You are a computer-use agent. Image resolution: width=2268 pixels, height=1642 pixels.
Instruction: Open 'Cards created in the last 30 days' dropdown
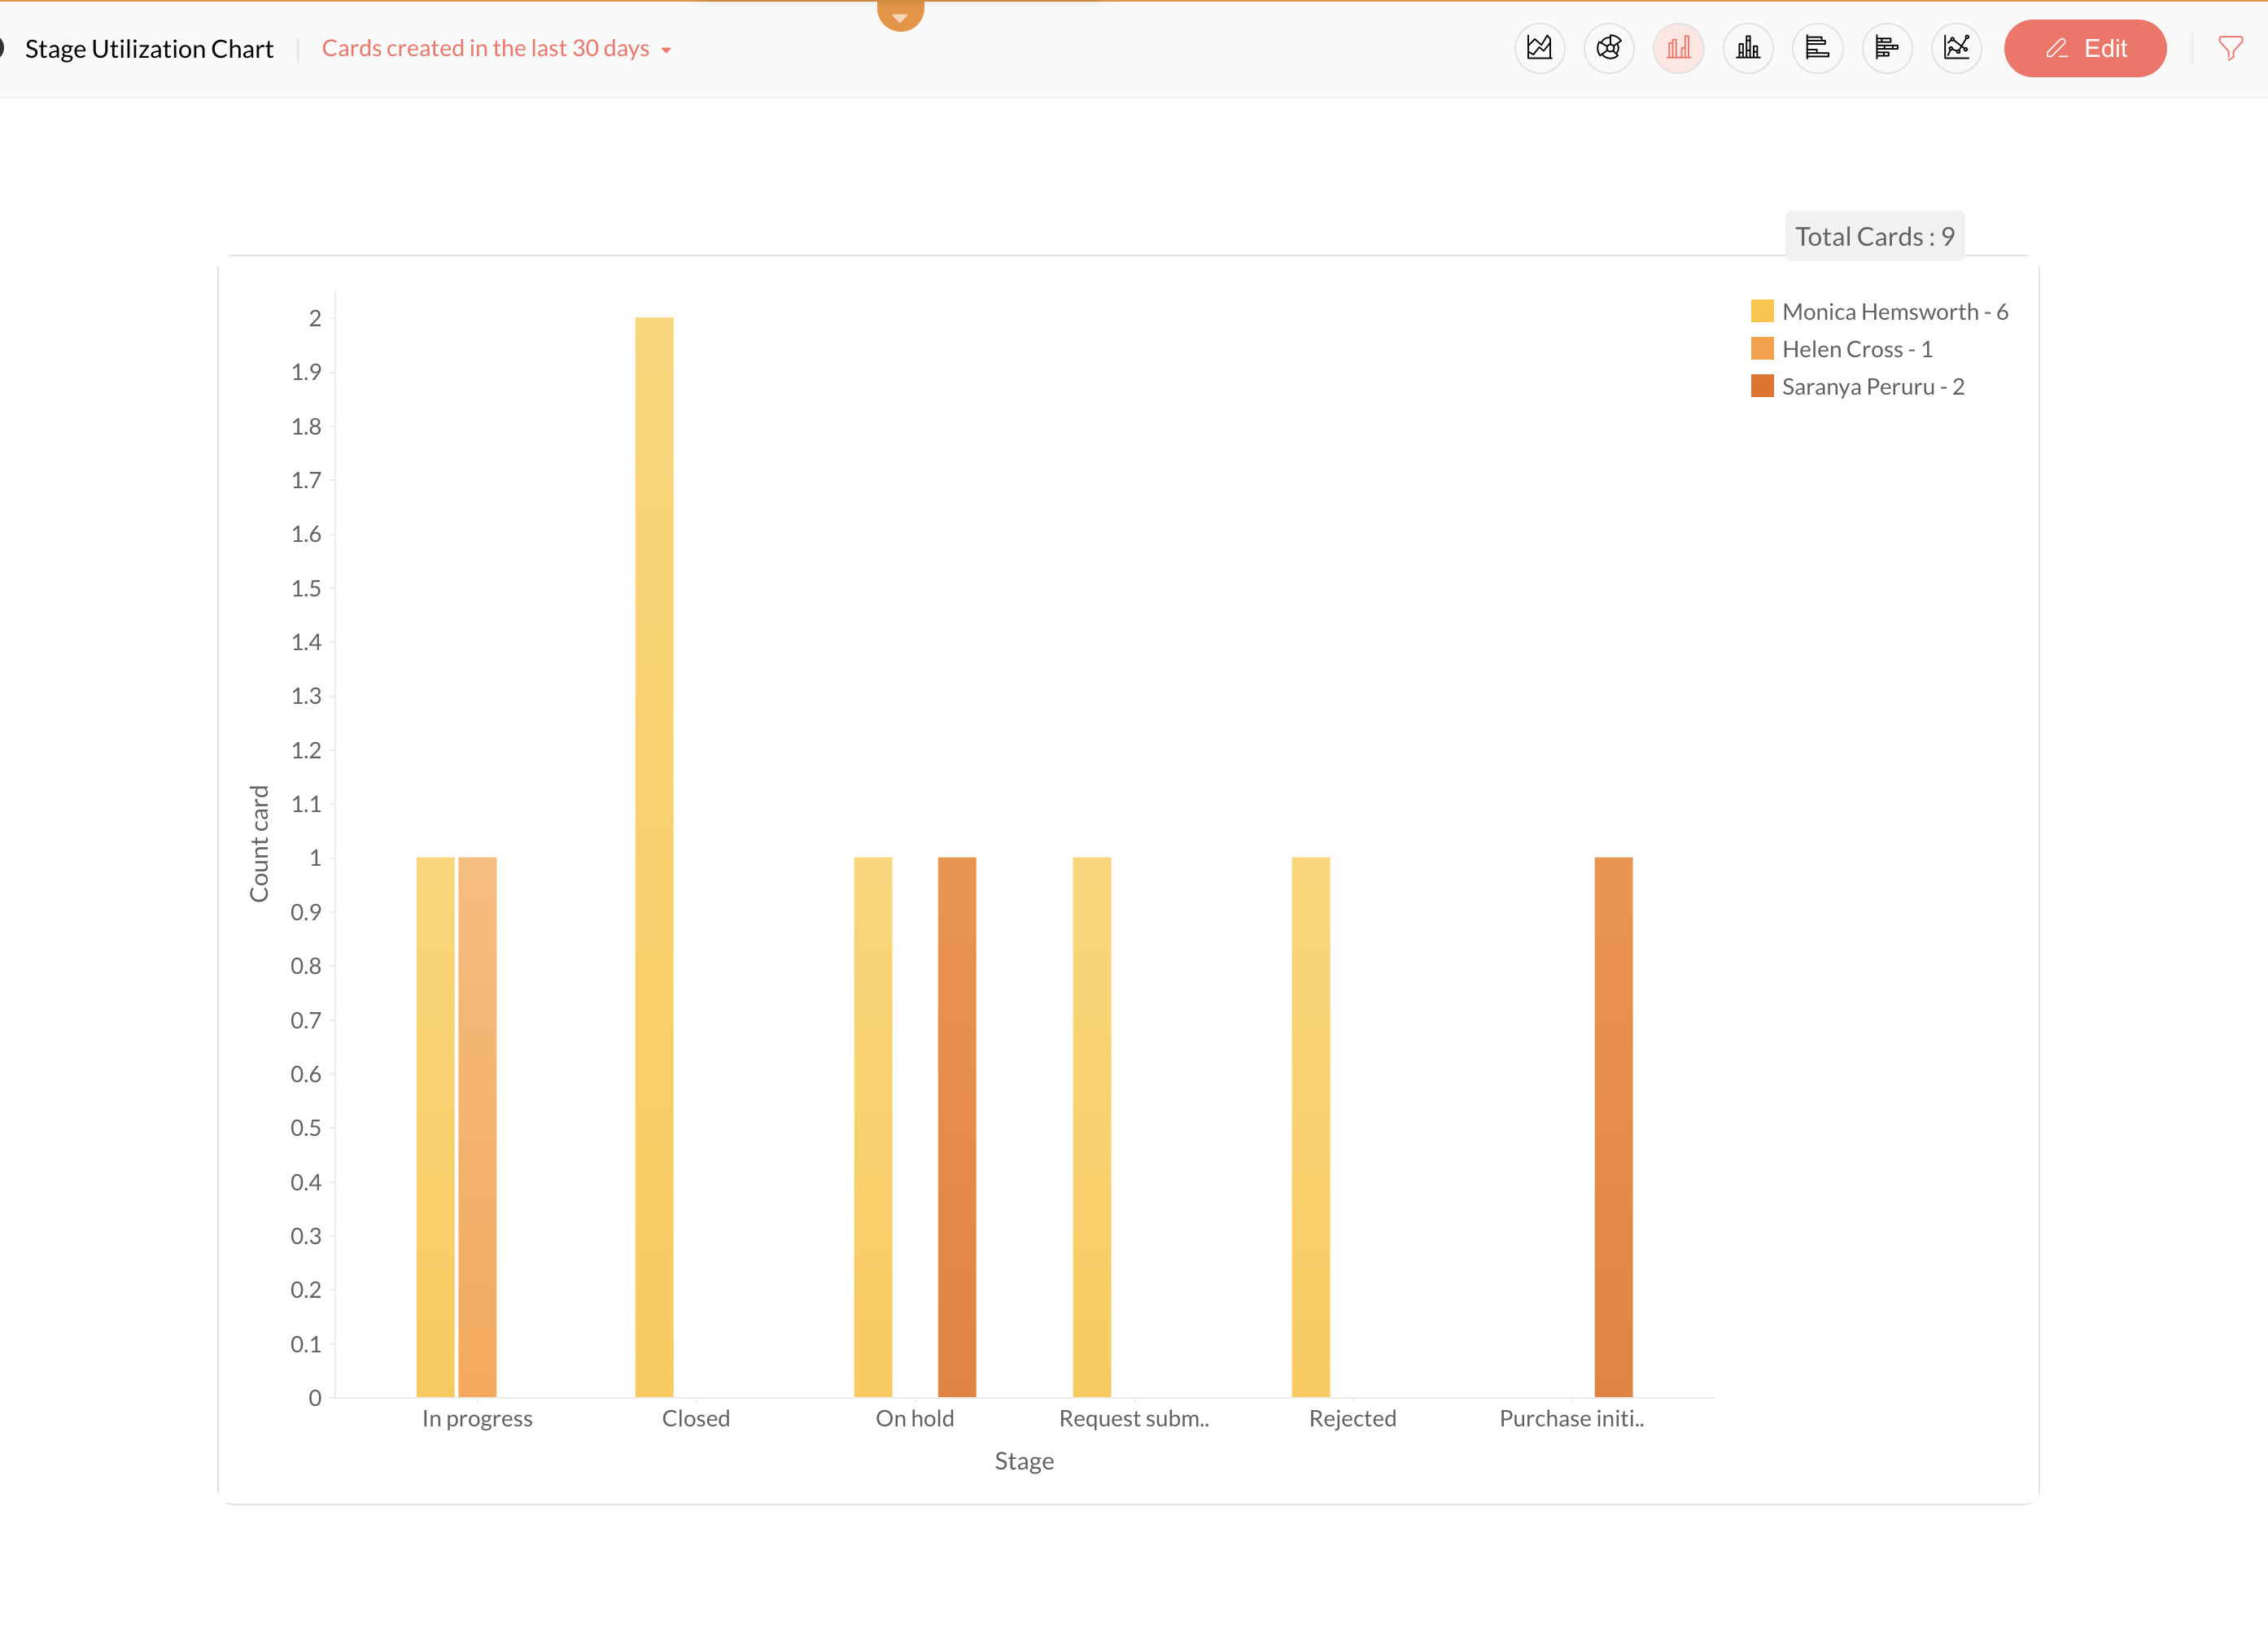pos(486,48)
